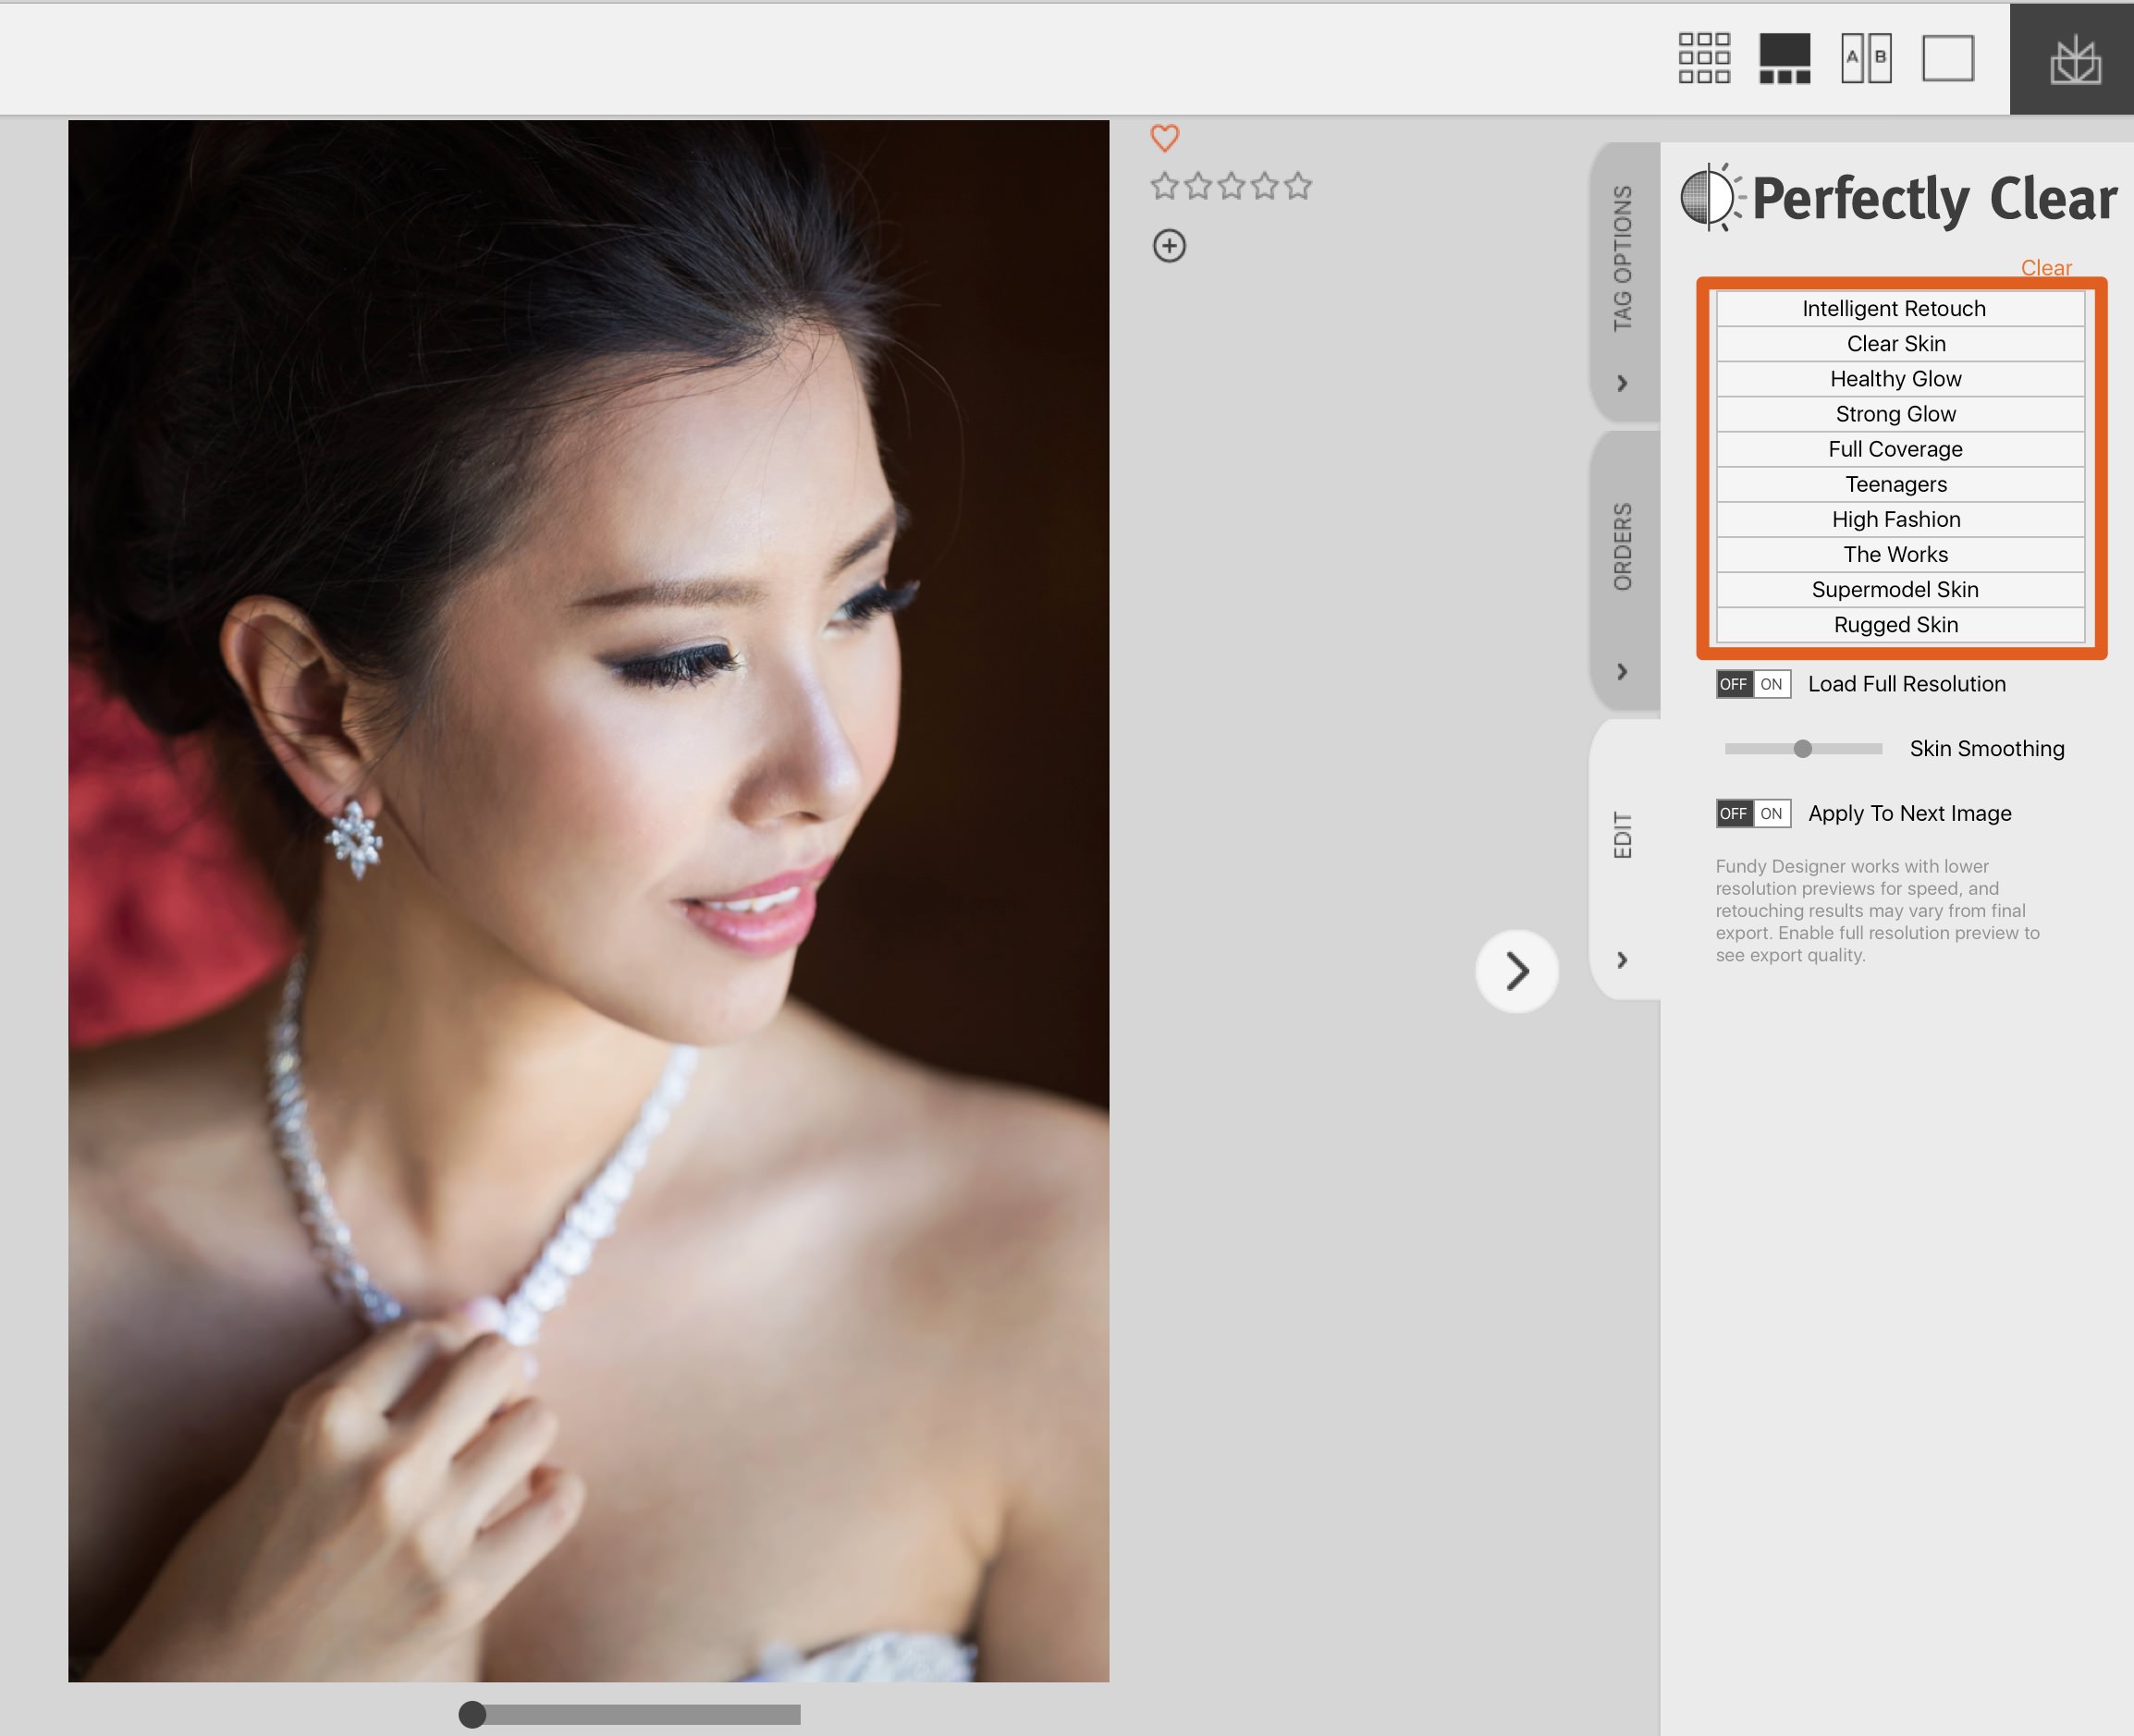Apply the Healthy Glow preset

coord(1900,379)
